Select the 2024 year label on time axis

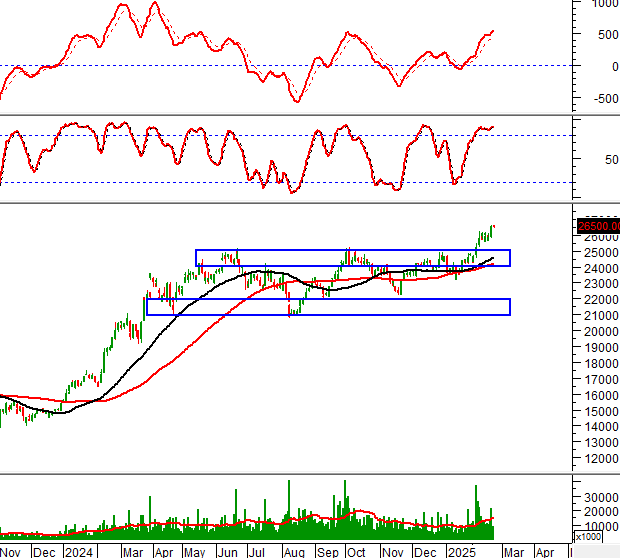point(79,552)
